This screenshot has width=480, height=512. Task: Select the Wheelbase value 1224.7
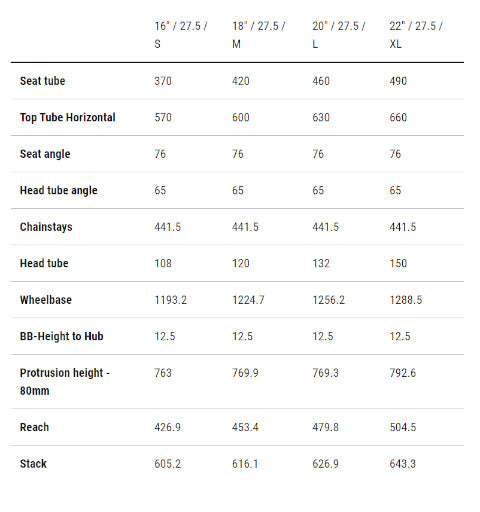pos(248,300)
